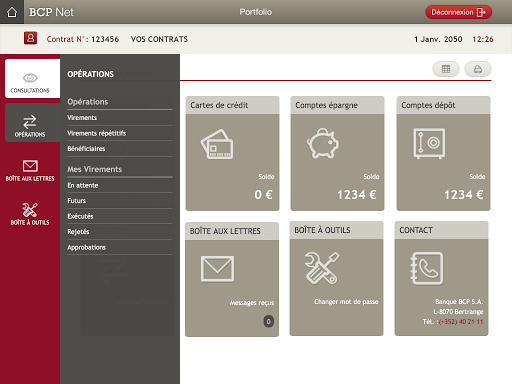This screenshot has width=512, height=384.
Task: Open the Cartes de crédit tile
Action: pos(232,153)
